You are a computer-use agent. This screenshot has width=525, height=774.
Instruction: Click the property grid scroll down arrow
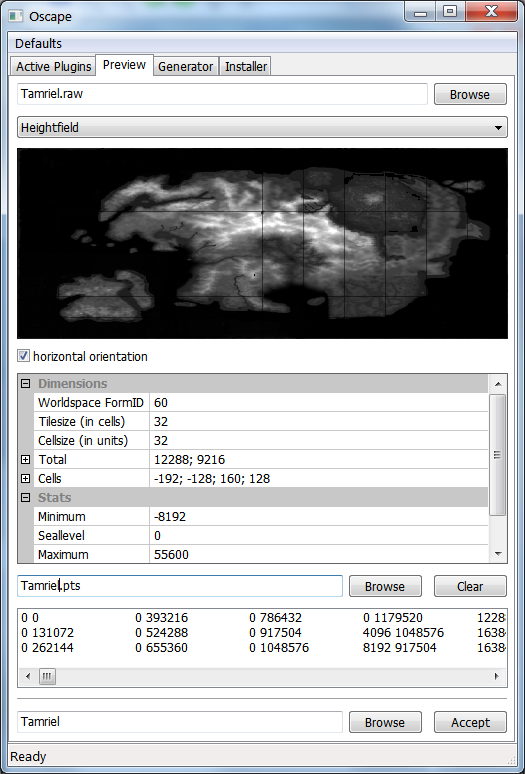click(x=497, y=553)
